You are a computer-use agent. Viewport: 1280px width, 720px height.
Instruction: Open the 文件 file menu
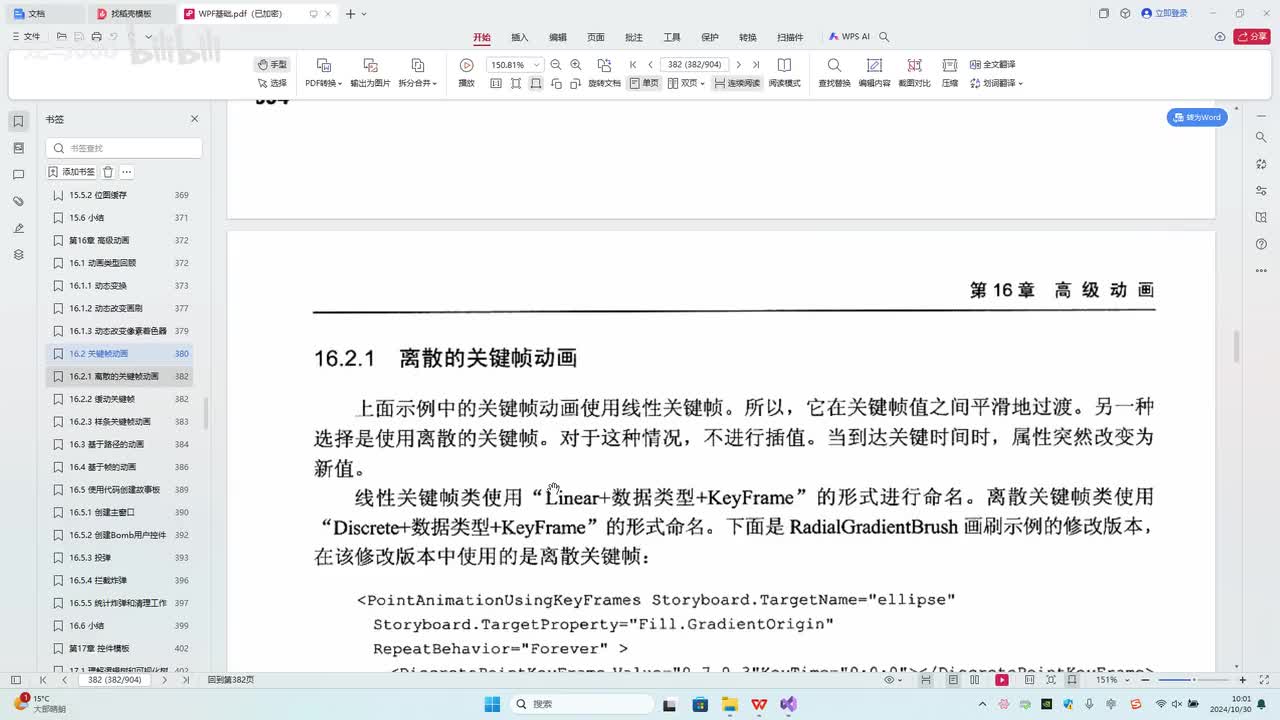tap(25, 36)
